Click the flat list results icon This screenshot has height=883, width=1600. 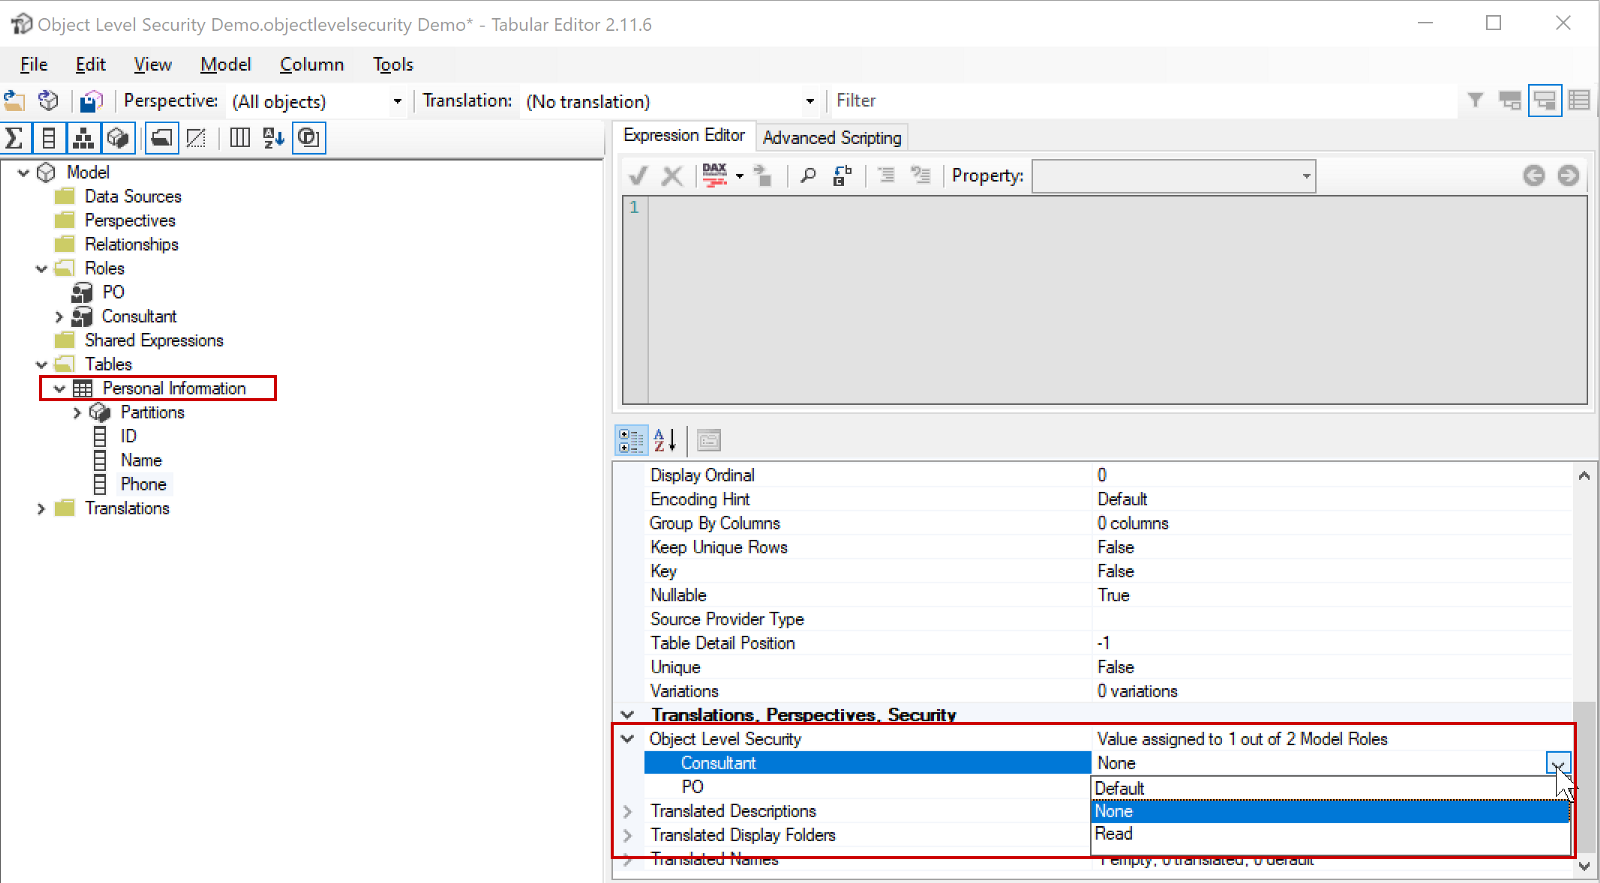(1579, 100)
